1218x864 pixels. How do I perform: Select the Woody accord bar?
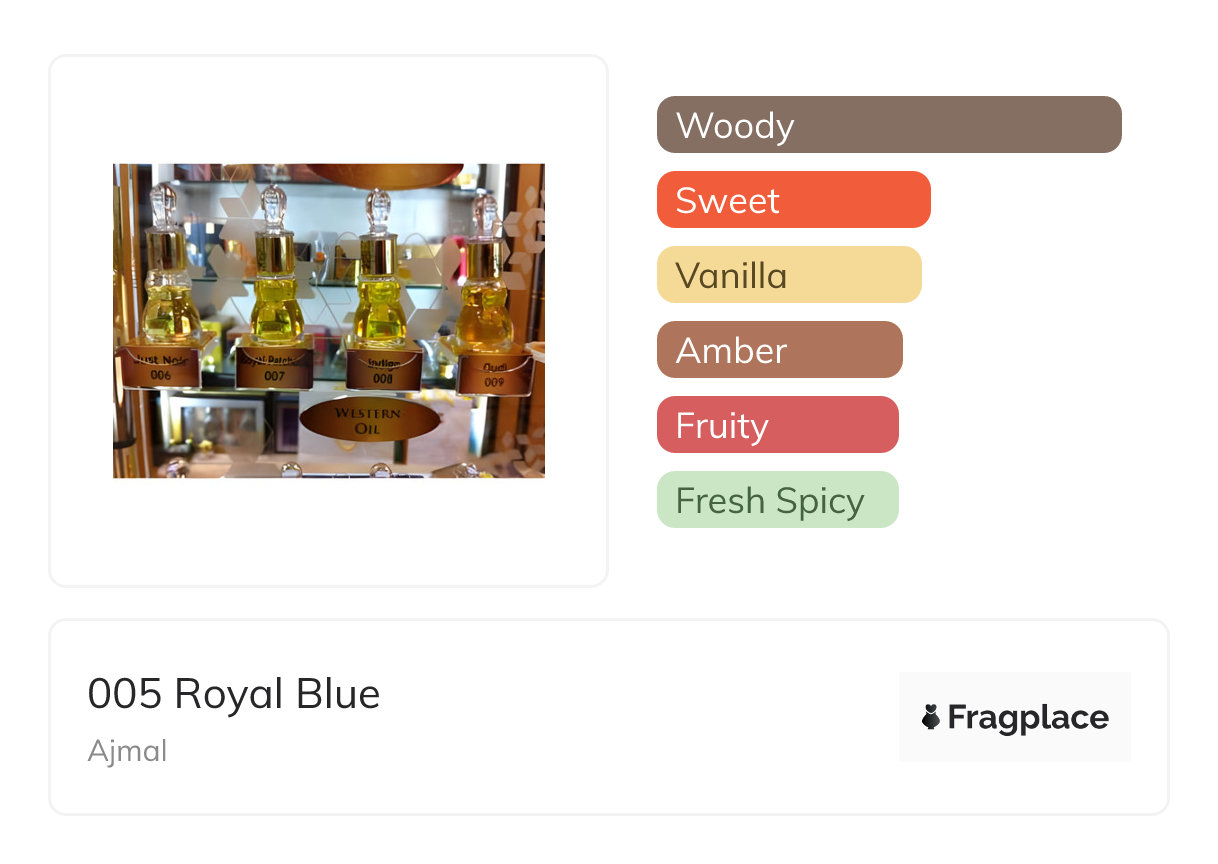(x=889, y=125)
